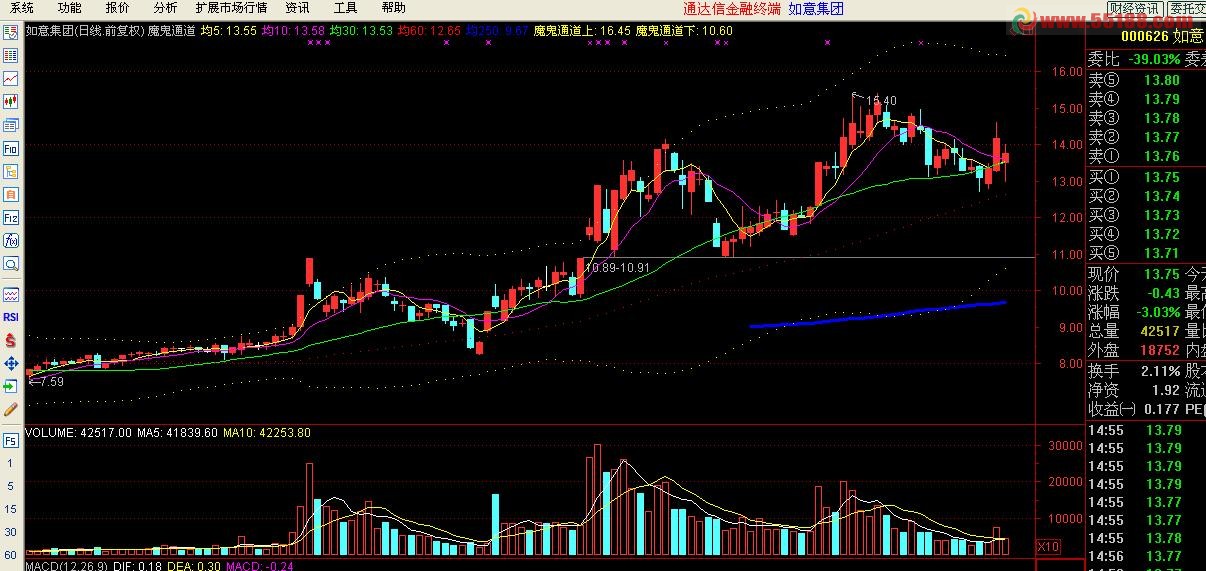This screenshot has width=1206, height=571.
Task: Click the MACD(12,26,9) indicator label
Action: [x=66, y=566]
